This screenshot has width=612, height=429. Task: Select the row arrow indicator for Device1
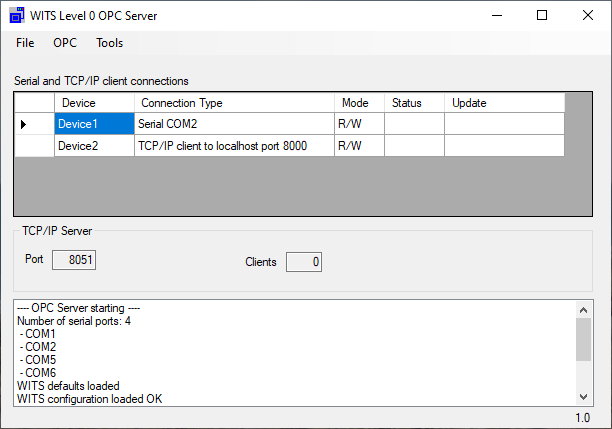coord(23,124)
